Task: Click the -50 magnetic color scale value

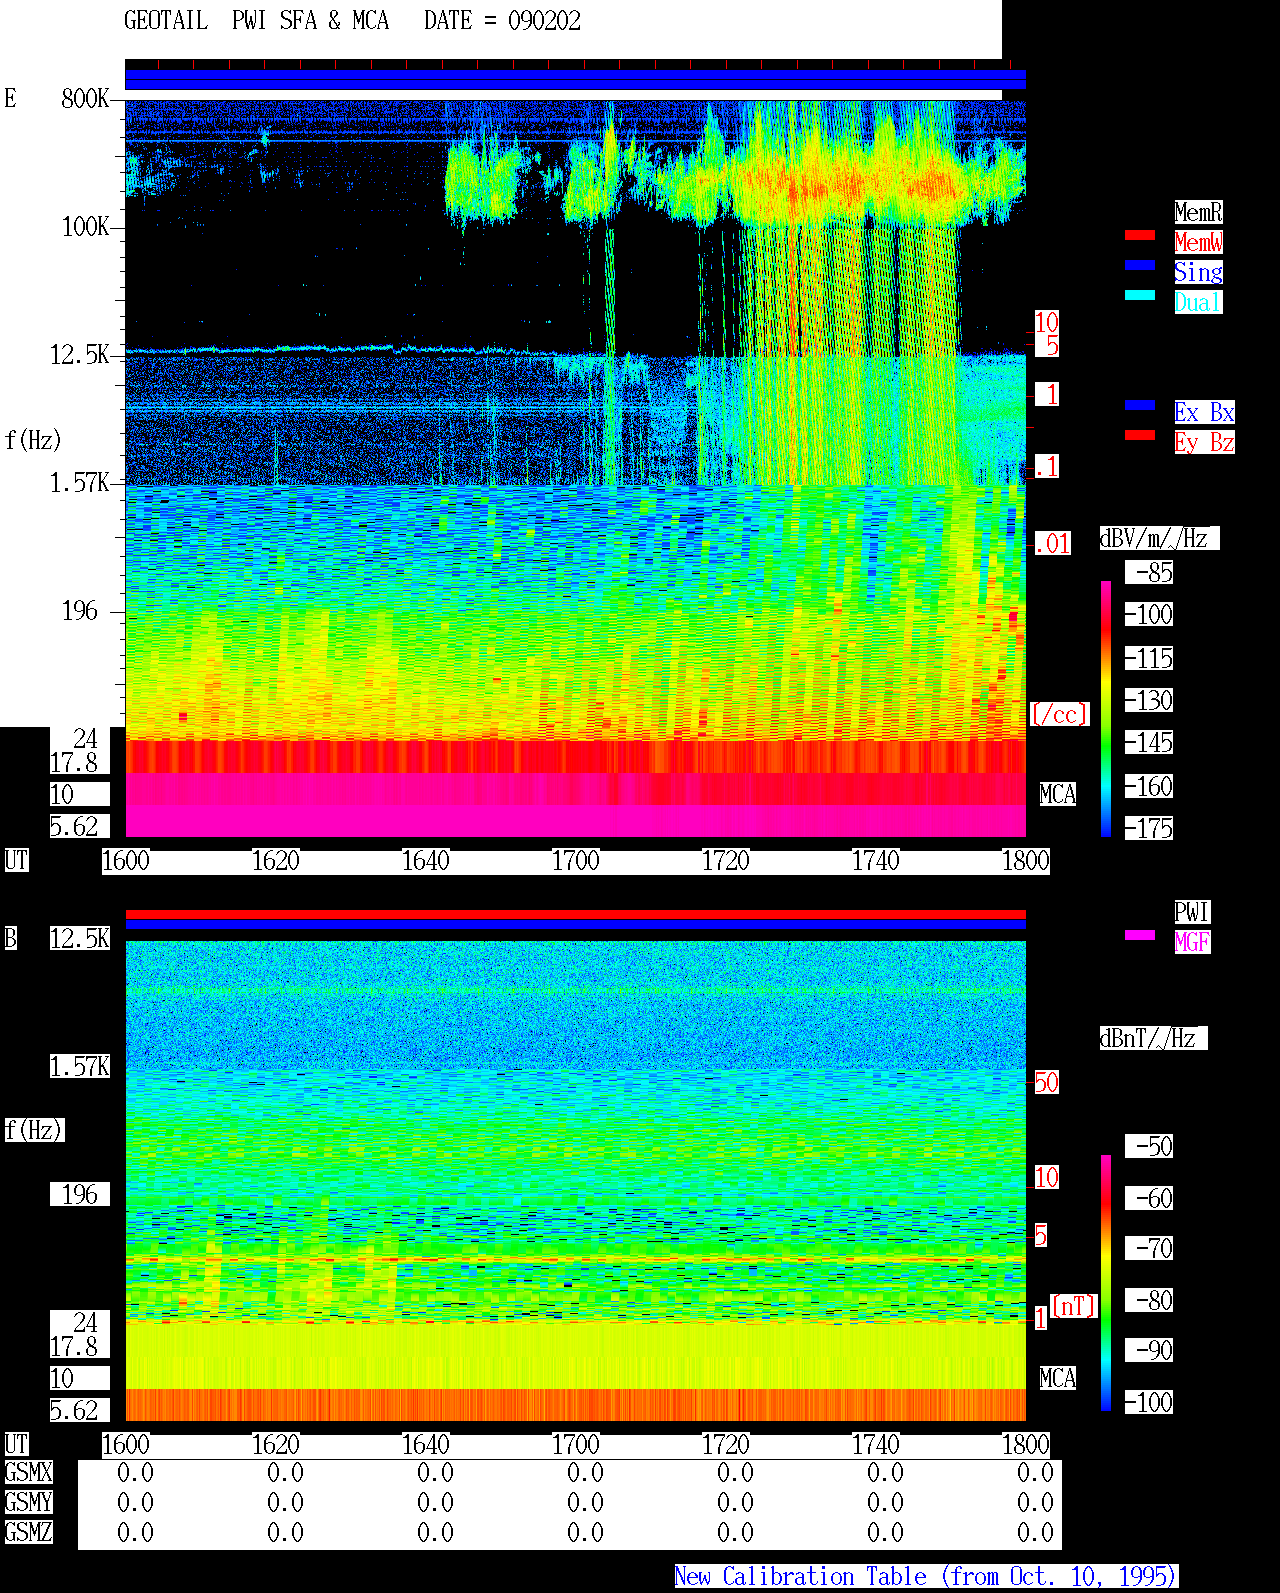Action: (1149, 1146)
